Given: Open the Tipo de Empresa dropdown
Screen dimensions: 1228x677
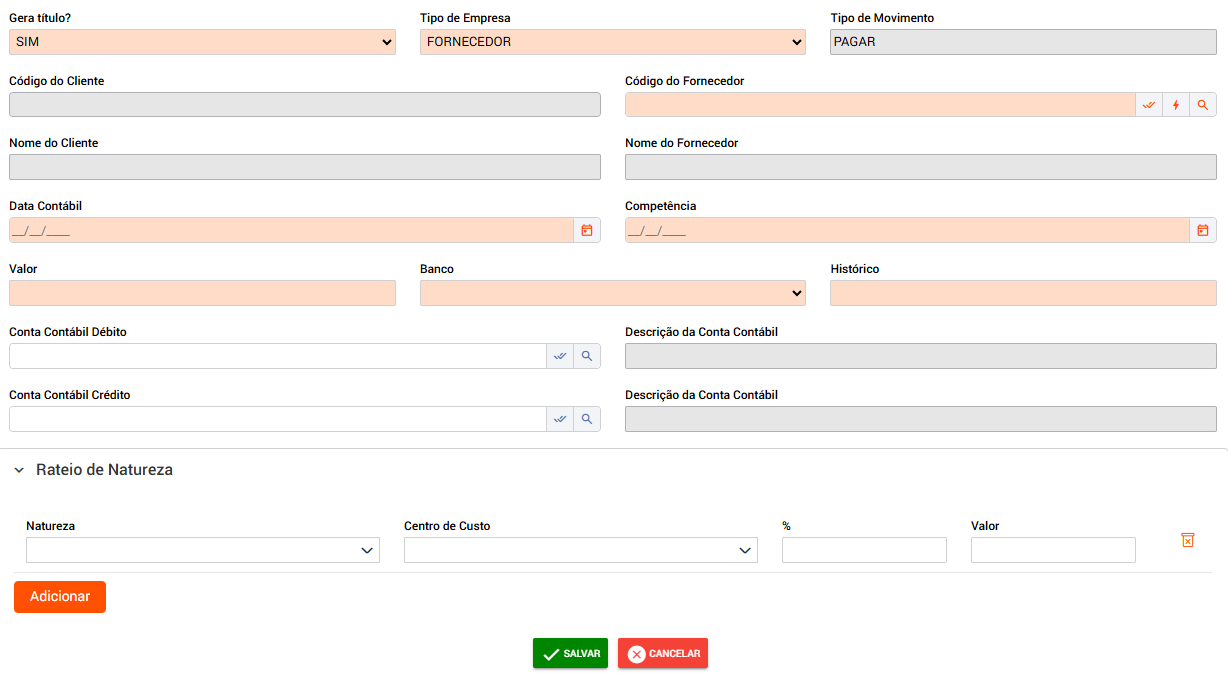Looking at the screenshot, I should tap(612, 42).
